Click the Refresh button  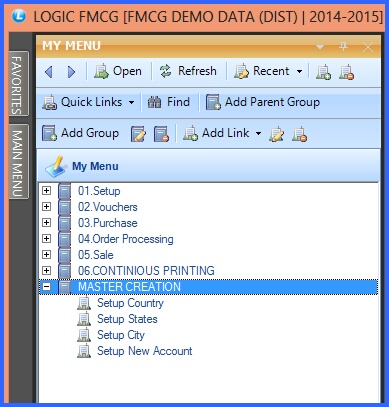(188, 71)
